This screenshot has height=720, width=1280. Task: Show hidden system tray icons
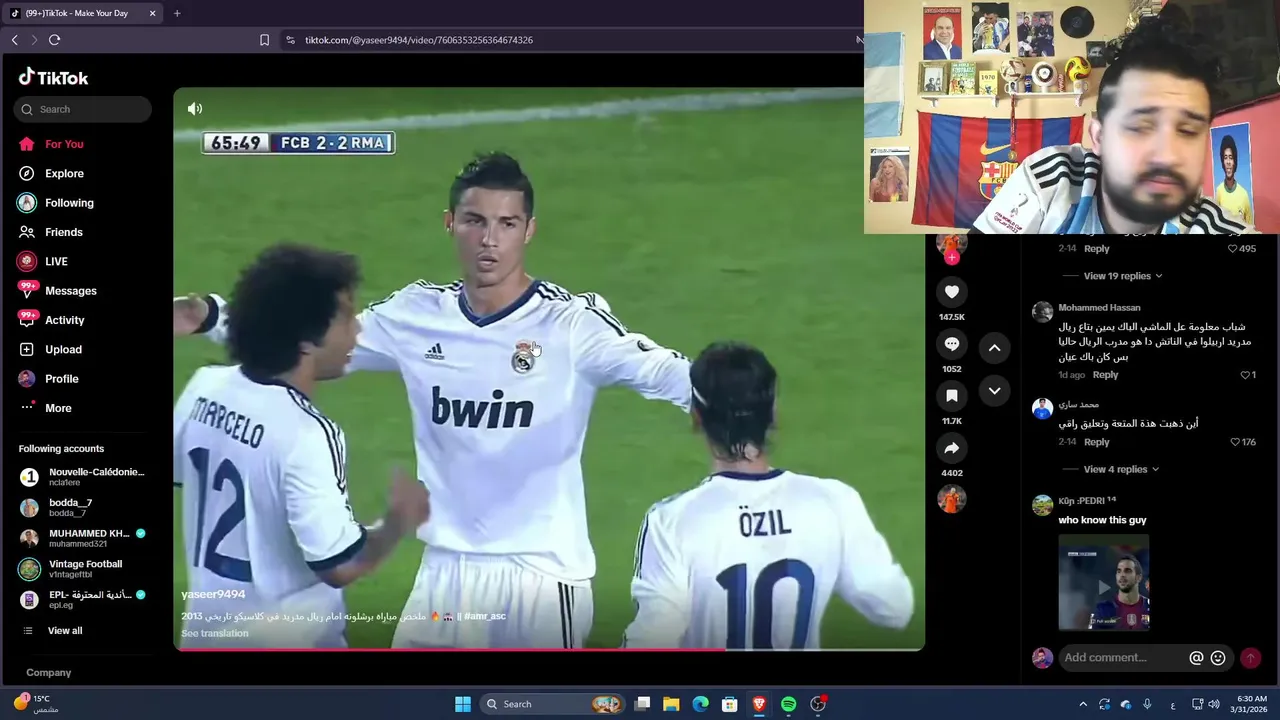[1083, 704]
